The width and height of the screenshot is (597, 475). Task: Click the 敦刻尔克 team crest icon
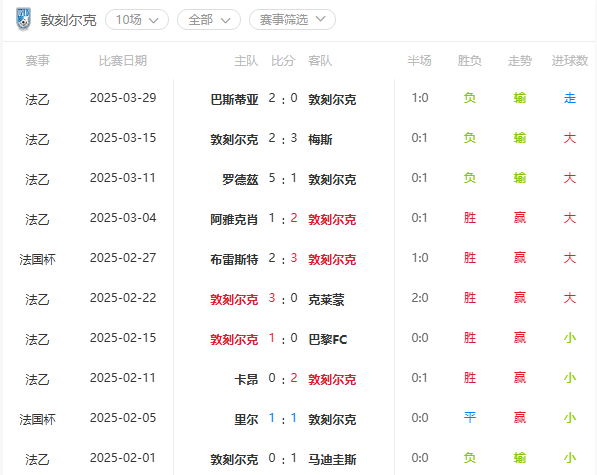point(23,19)
